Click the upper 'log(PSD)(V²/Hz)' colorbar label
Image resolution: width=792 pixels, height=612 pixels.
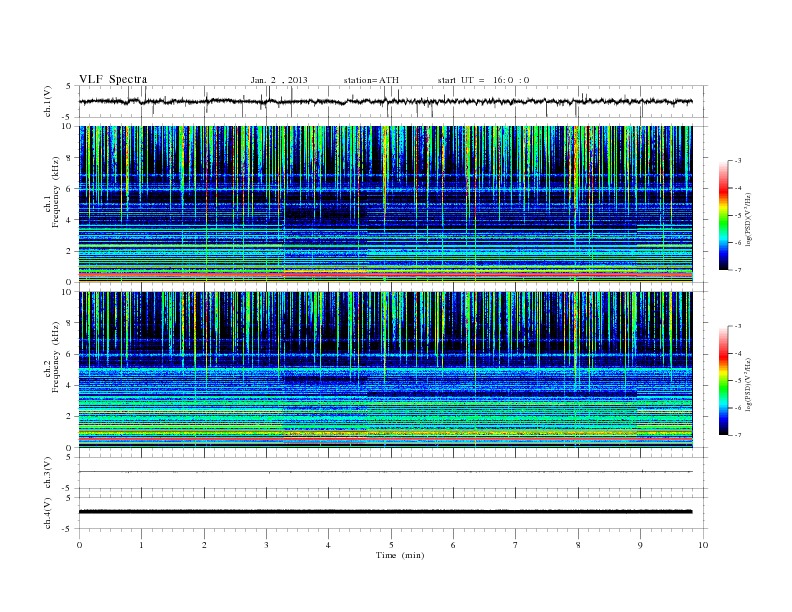tap(748, 219)
